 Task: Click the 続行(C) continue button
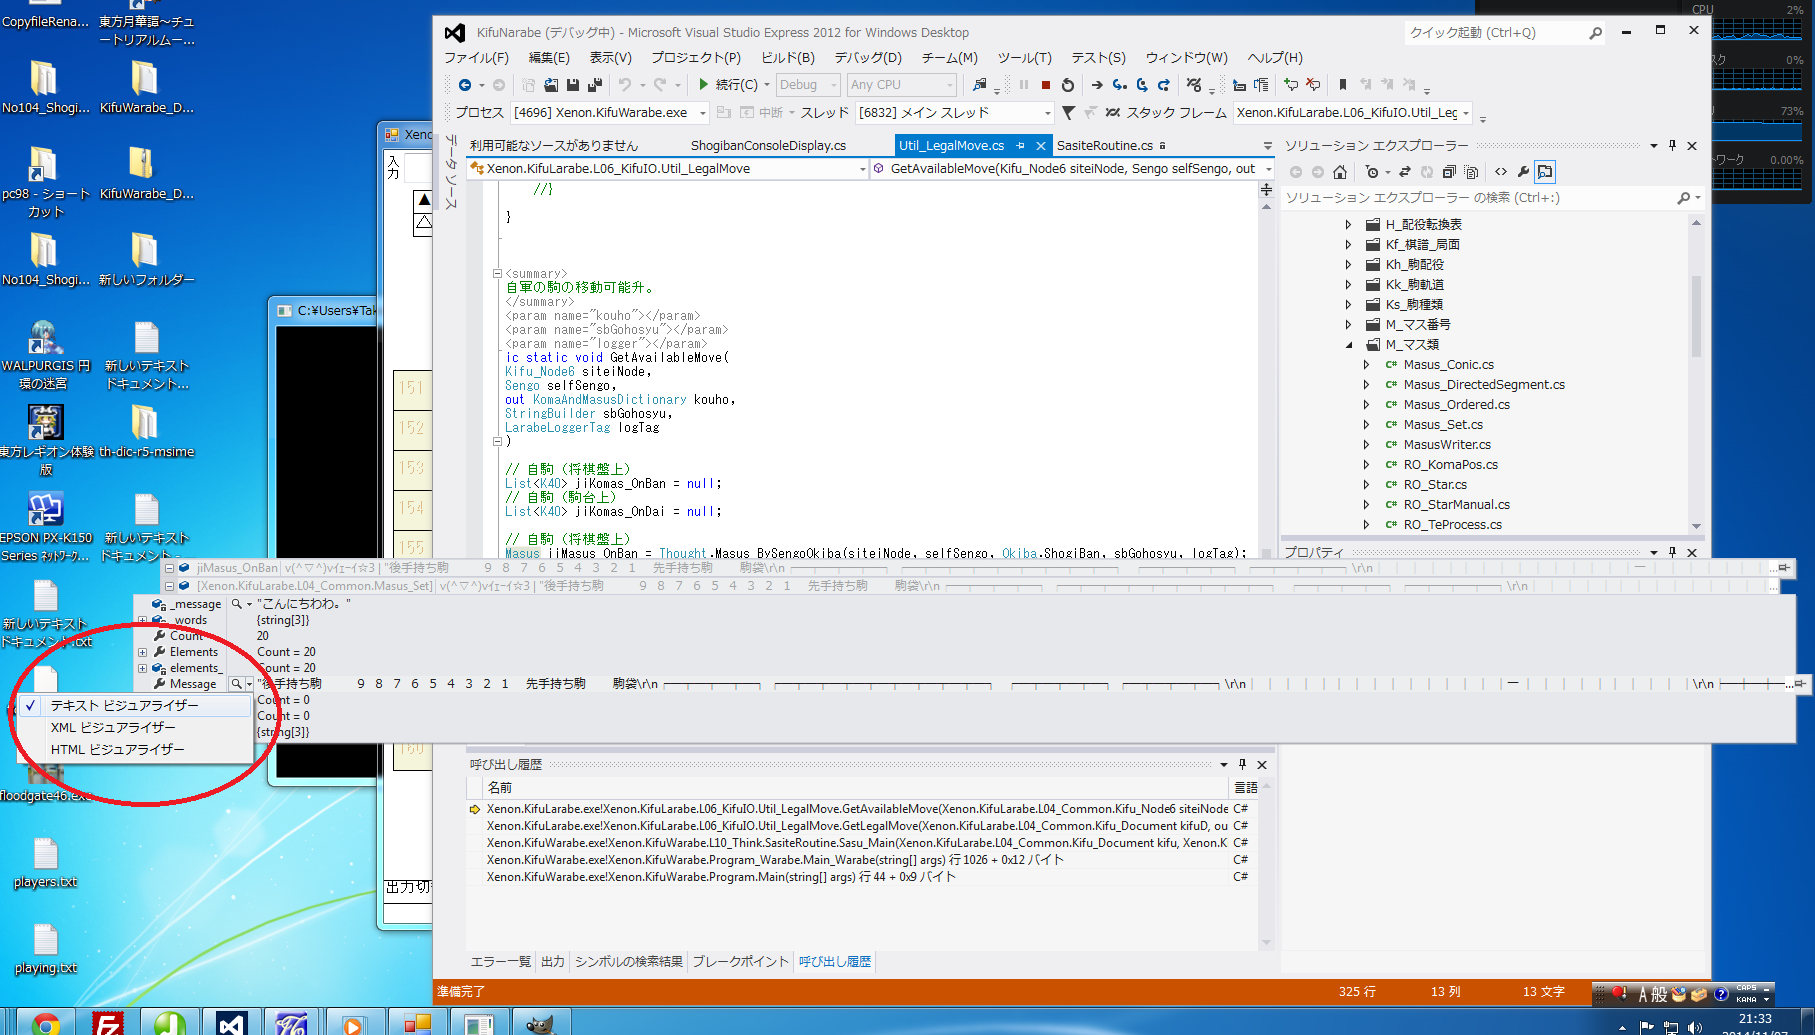[x=729, y=85]
